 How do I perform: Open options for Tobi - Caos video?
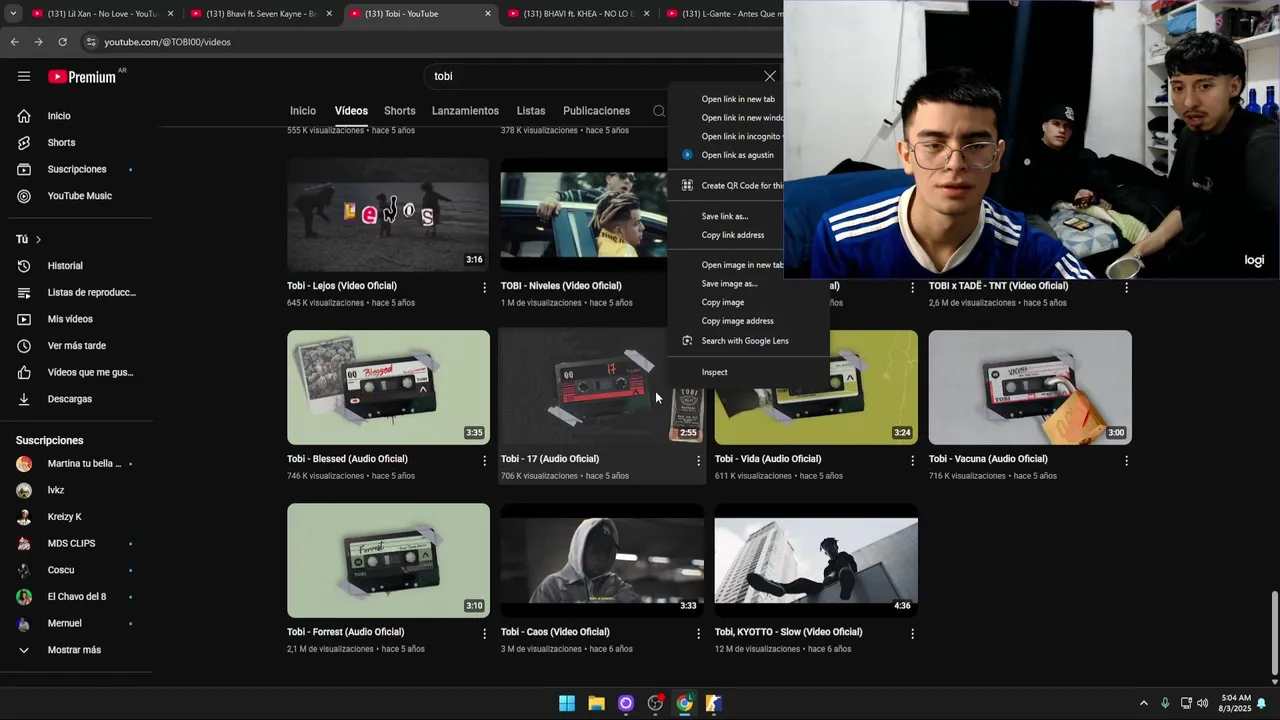pyautogui.click(x=698, y=634)
